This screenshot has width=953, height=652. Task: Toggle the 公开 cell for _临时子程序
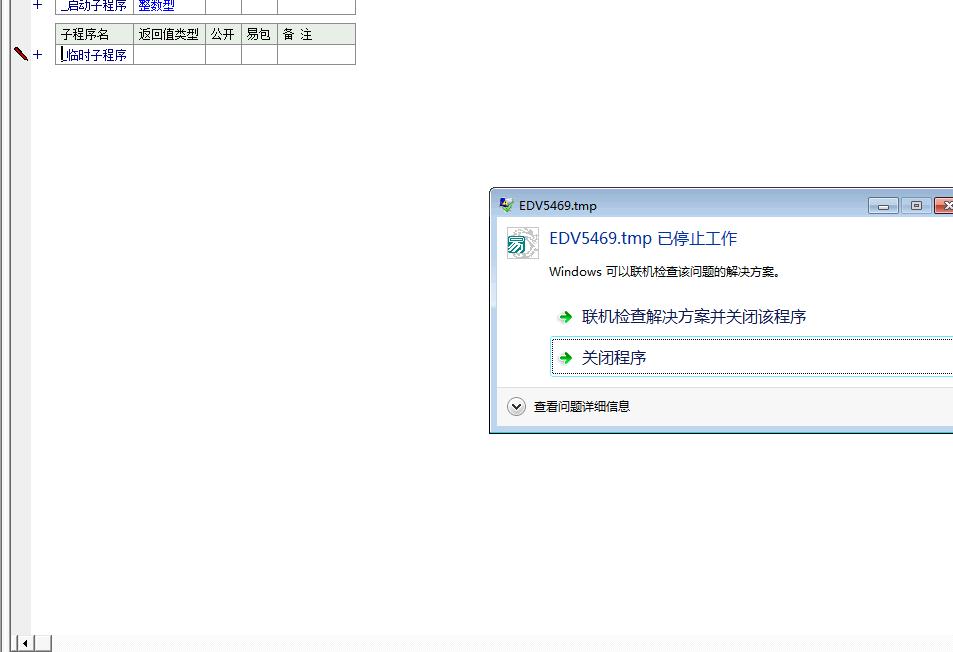pos(223,55)
